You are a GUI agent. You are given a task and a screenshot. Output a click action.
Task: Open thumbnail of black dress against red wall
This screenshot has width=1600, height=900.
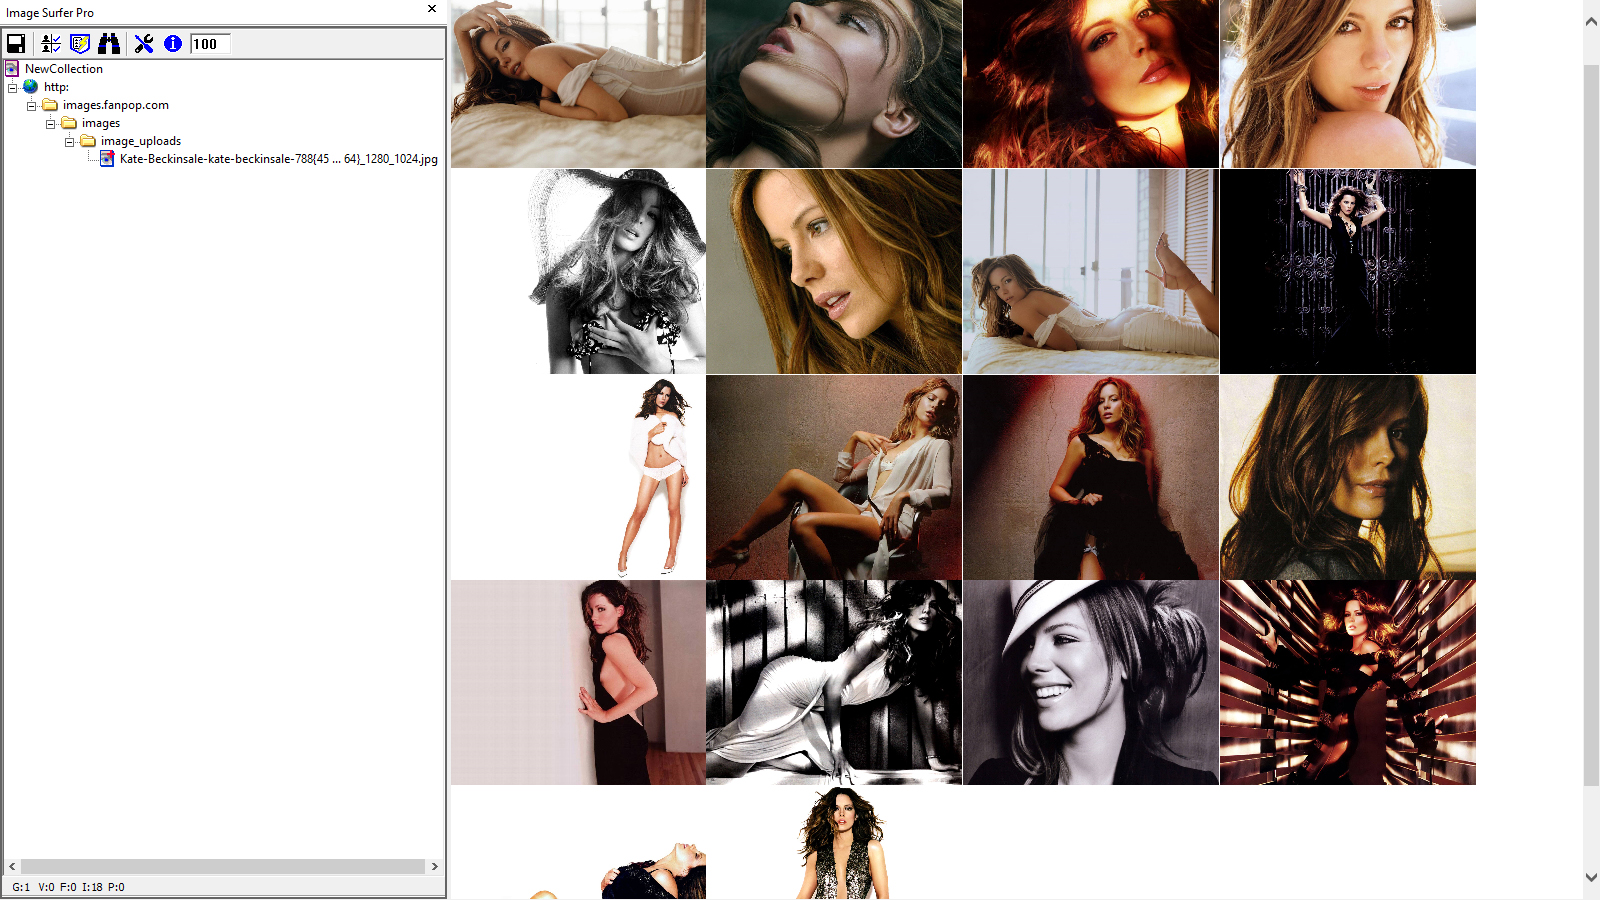pos(1091,477)
